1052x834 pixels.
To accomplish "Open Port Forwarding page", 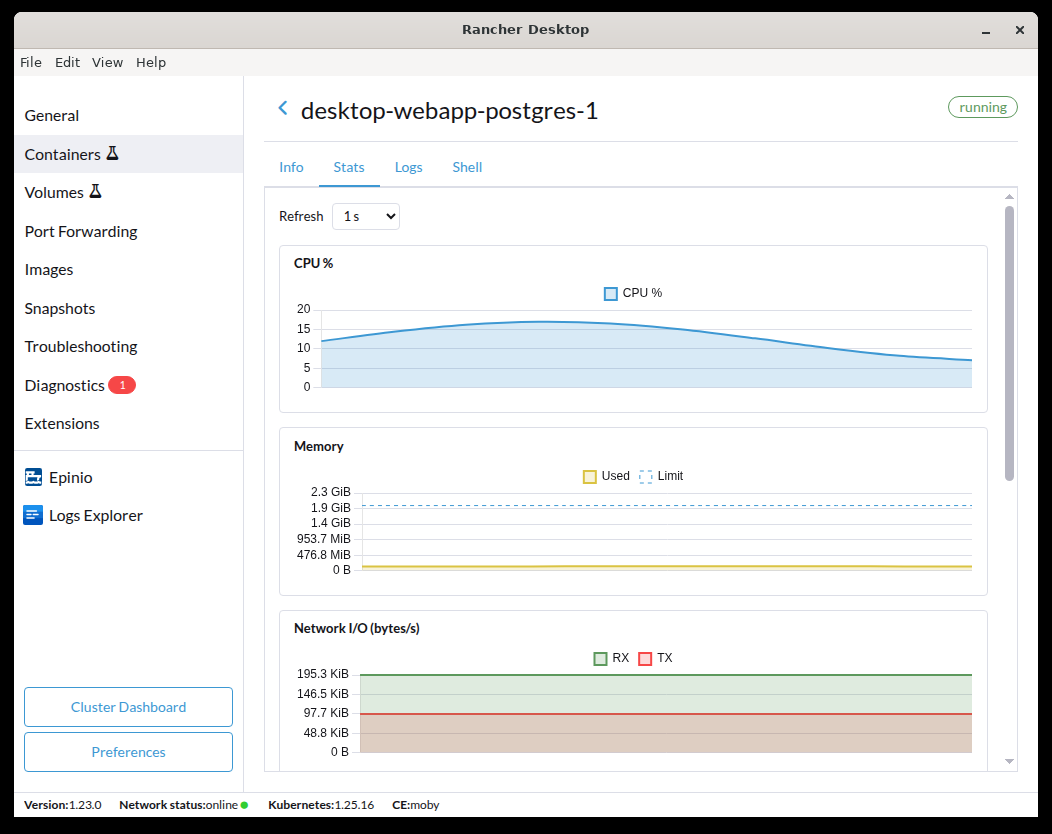I will pyautogui.click(x=129, y=231).
